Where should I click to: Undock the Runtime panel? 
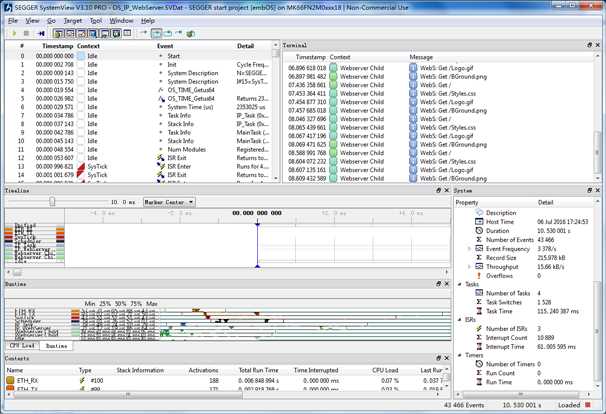click(x=438, y=284)
